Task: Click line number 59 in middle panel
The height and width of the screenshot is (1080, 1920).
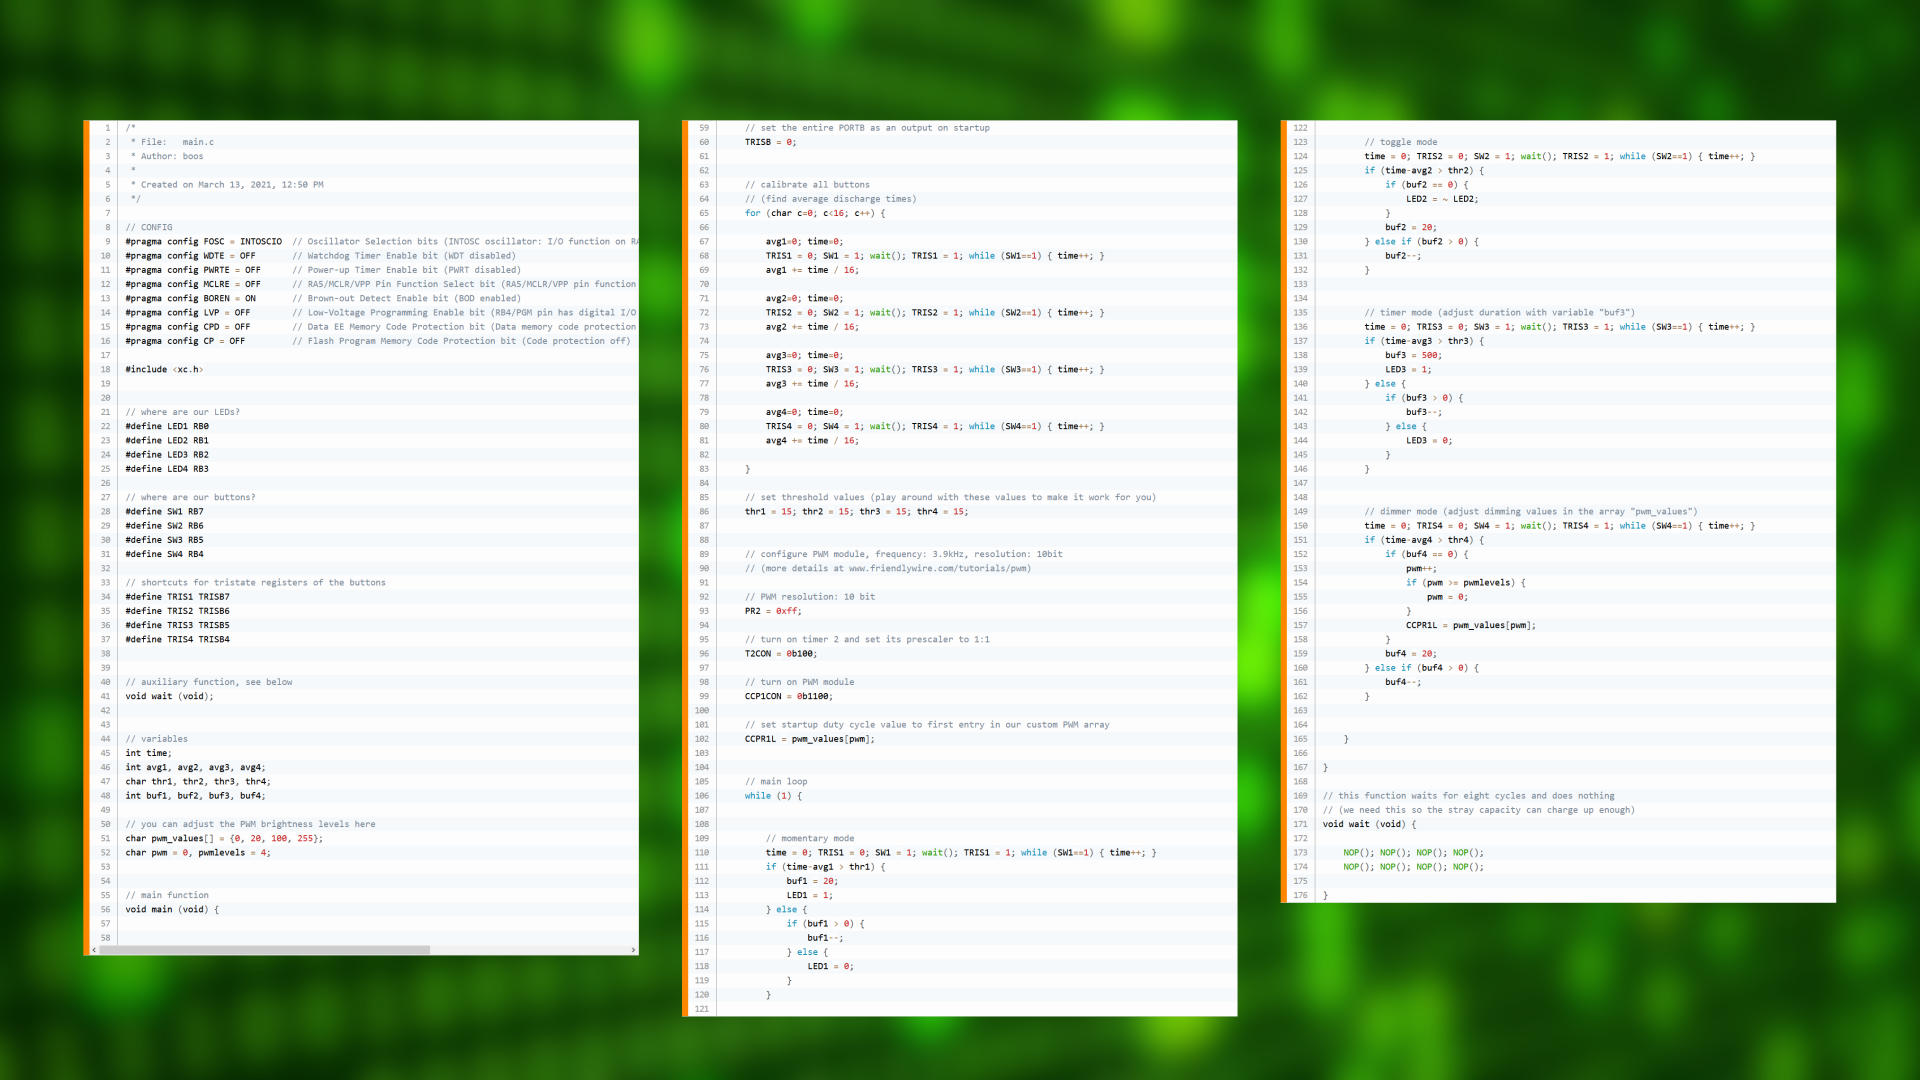Action: tap(704, 128)
